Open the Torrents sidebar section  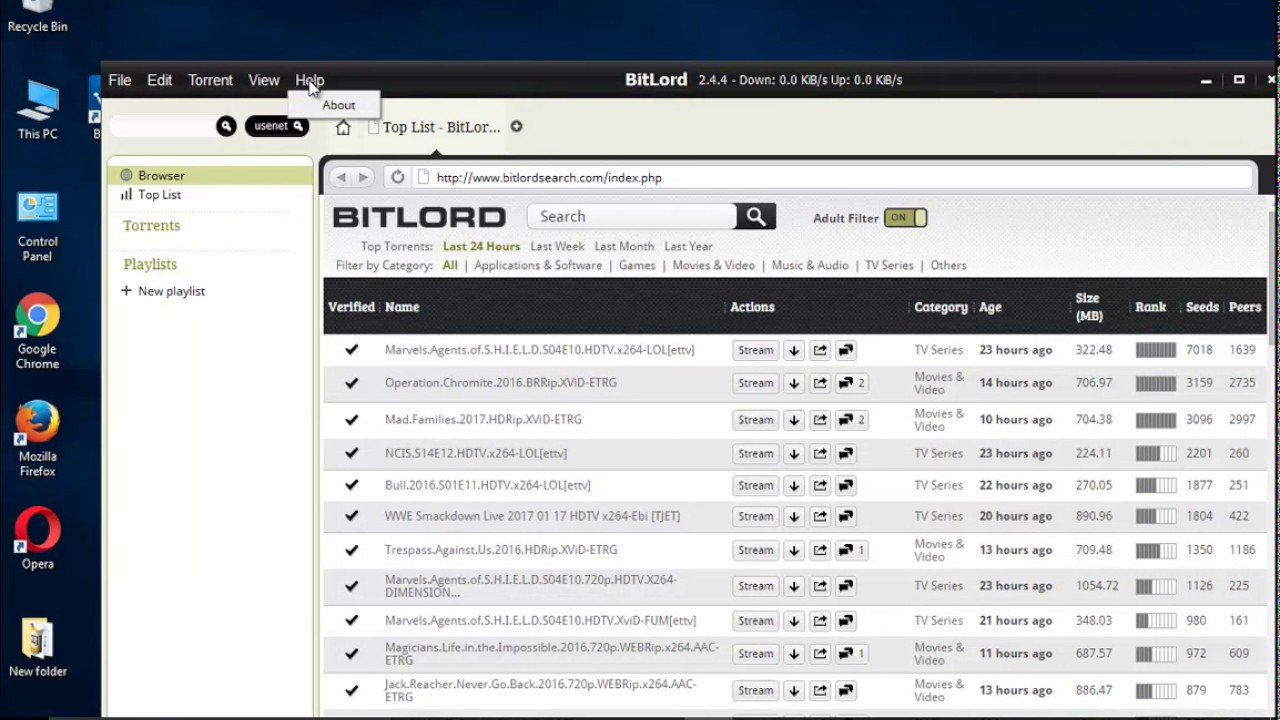click(x=151, y=226)
